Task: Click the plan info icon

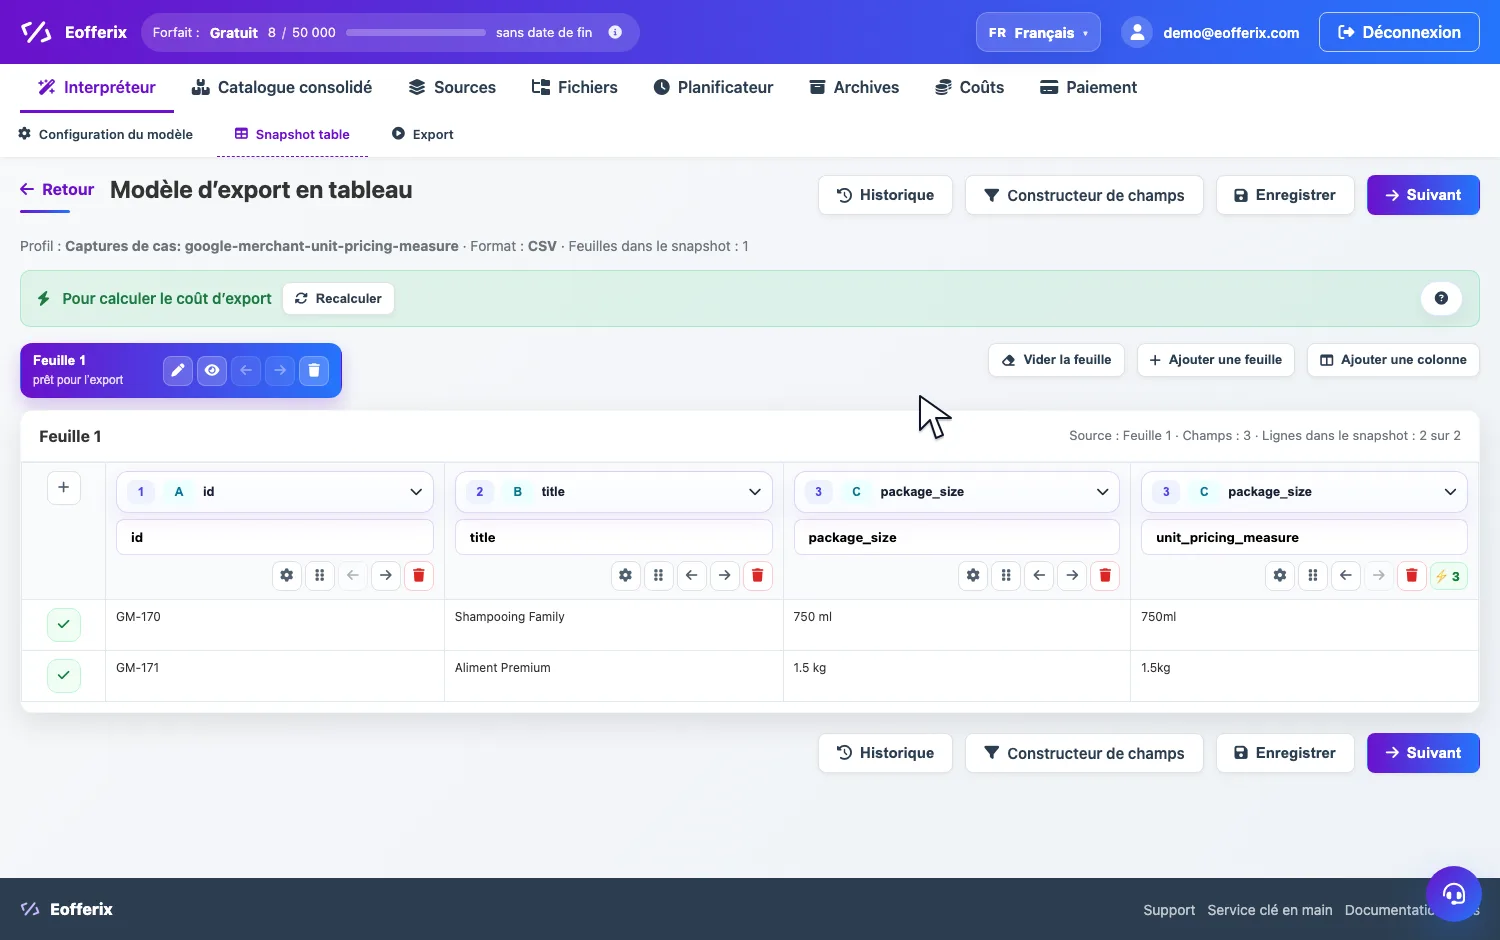Action: pos(615,32)
